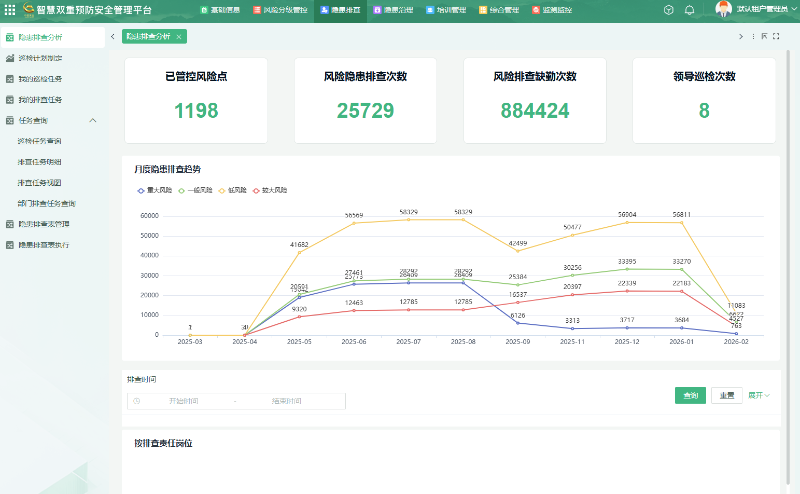Click the tab scroll-right arrow

pos(741,36)
